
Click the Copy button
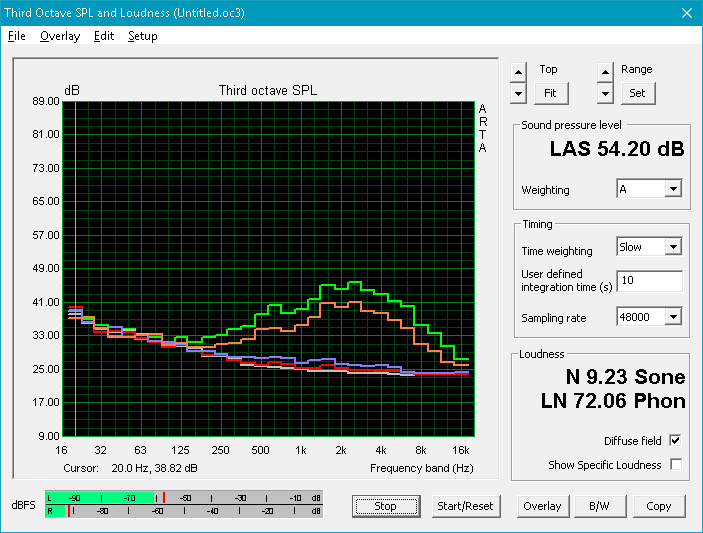coord(659,506)
